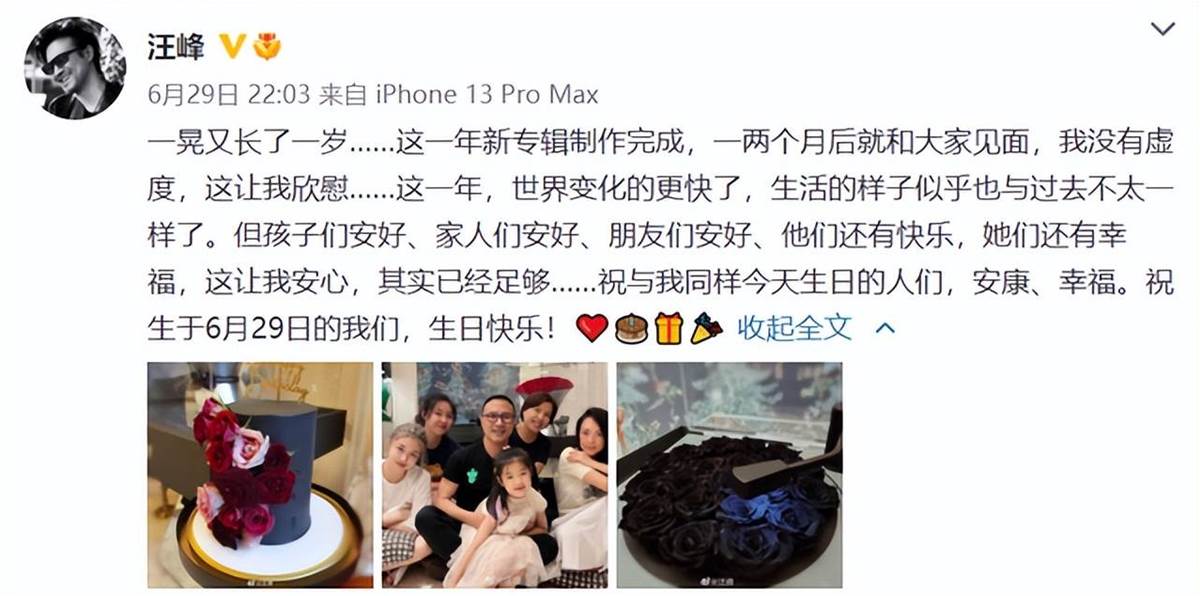Open 汪峰's profile avatar
The image size is (1200, 596).
coord(75,67)
